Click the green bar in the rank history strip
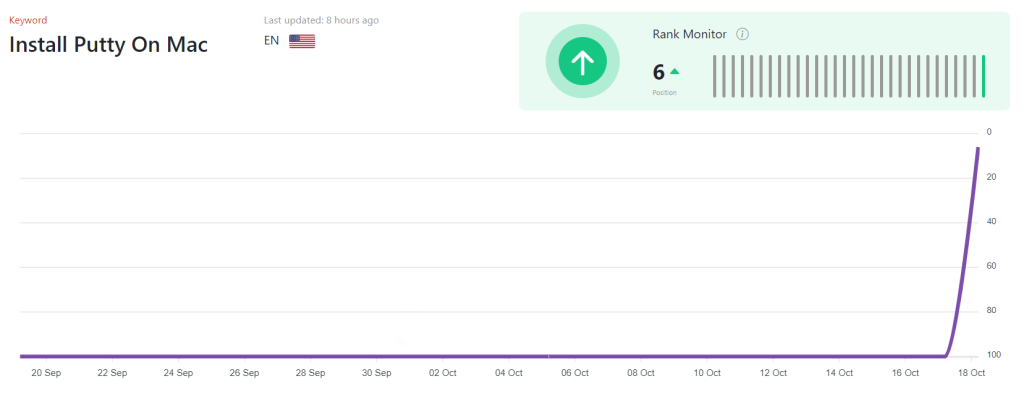 pos(984,76)
